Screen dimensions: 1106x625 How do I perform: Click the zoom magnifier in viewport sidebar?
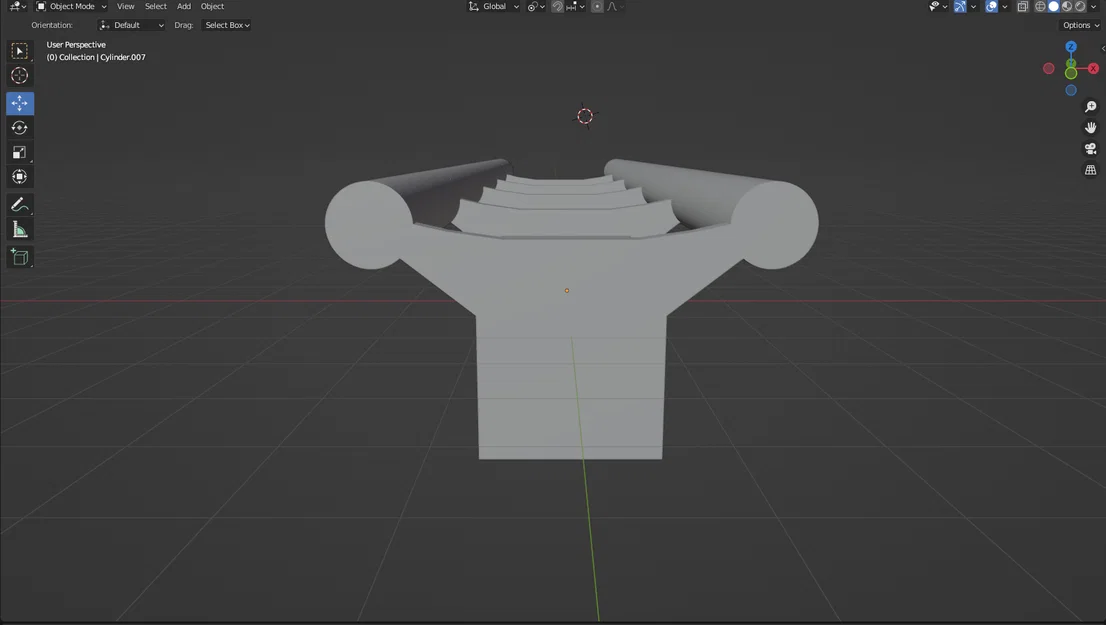coord(1090,106)
